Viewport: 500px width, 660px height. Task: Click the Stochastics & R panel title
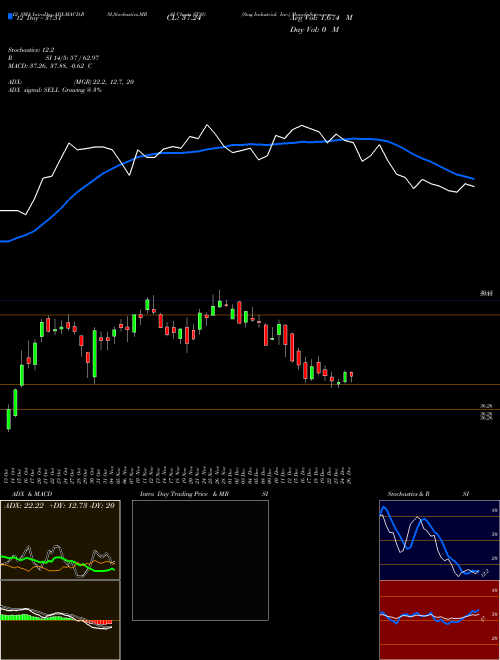click(408, 494)
